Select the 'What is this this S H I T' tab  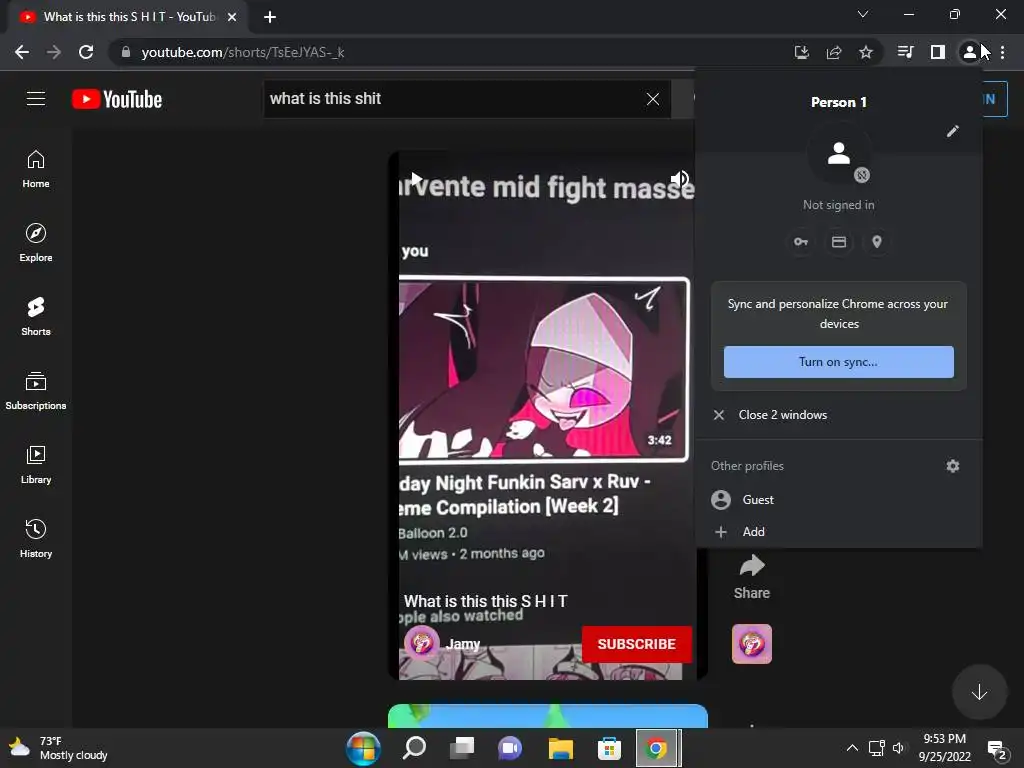click(x=128, y=17)
